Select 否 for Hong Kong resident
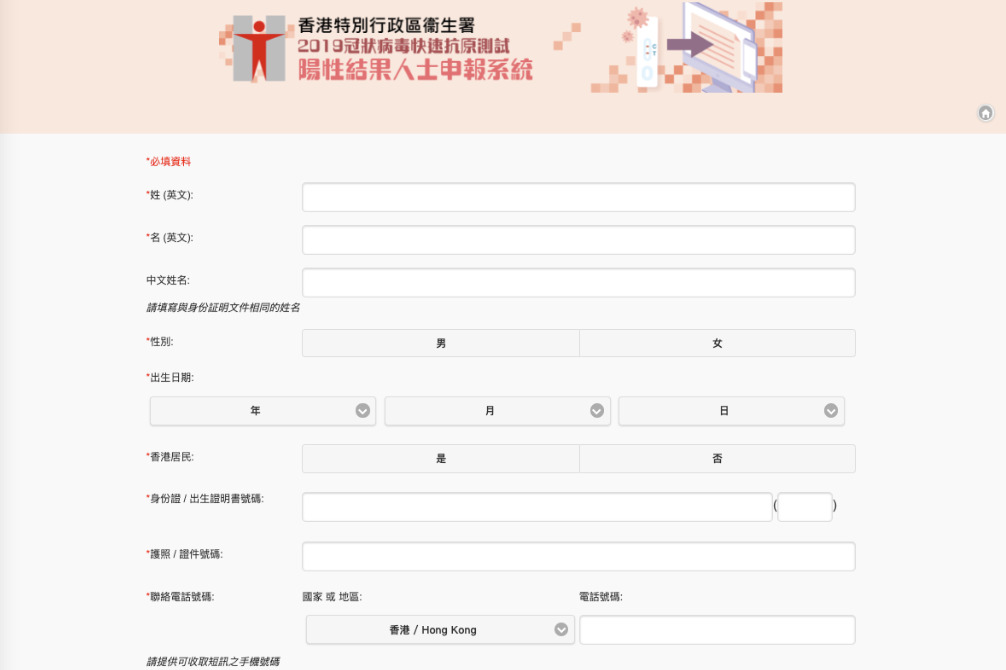 tap(717, 458)
